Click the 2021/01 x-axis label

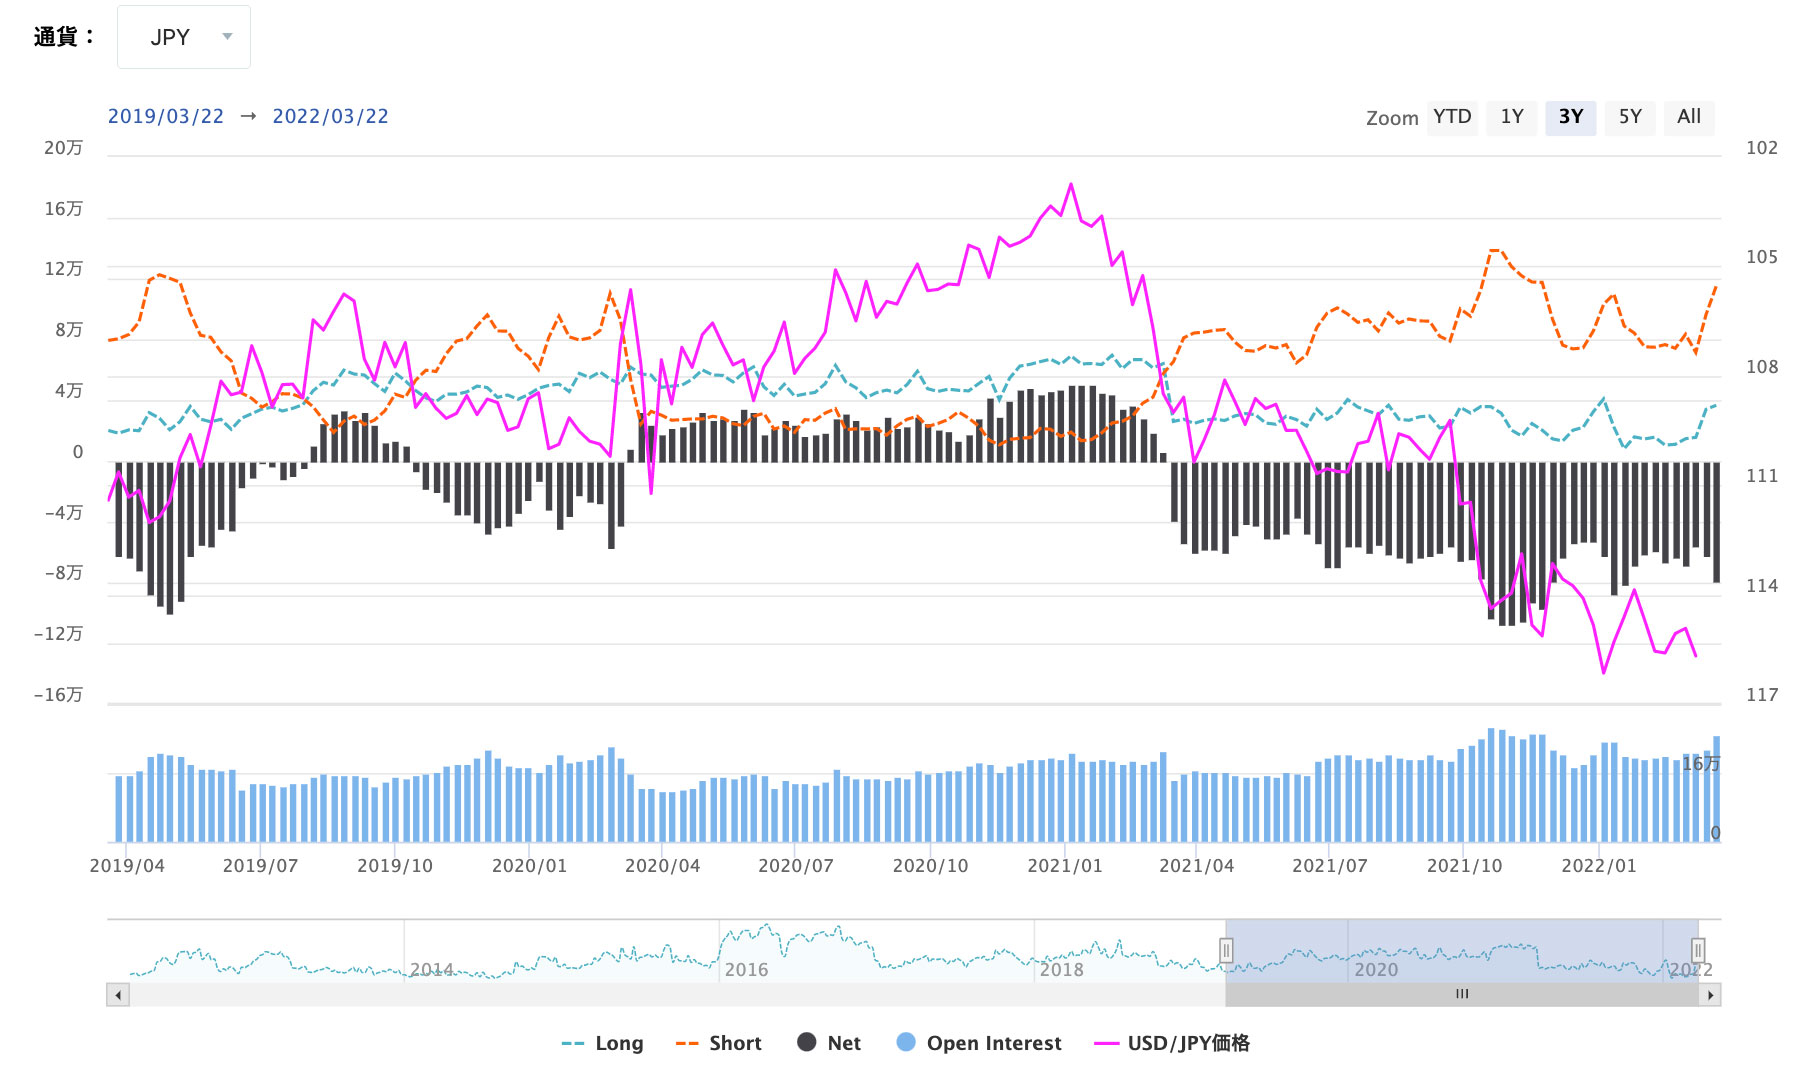coord(1065,865)
